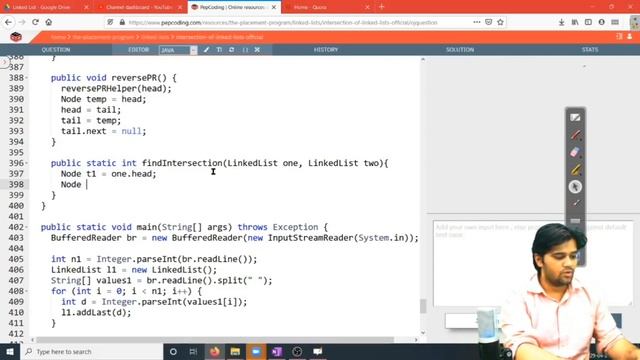The height and width of the screenshot is (360, 640).
Task: Open the browser home page icon
Action: click(x=49, y=22)
